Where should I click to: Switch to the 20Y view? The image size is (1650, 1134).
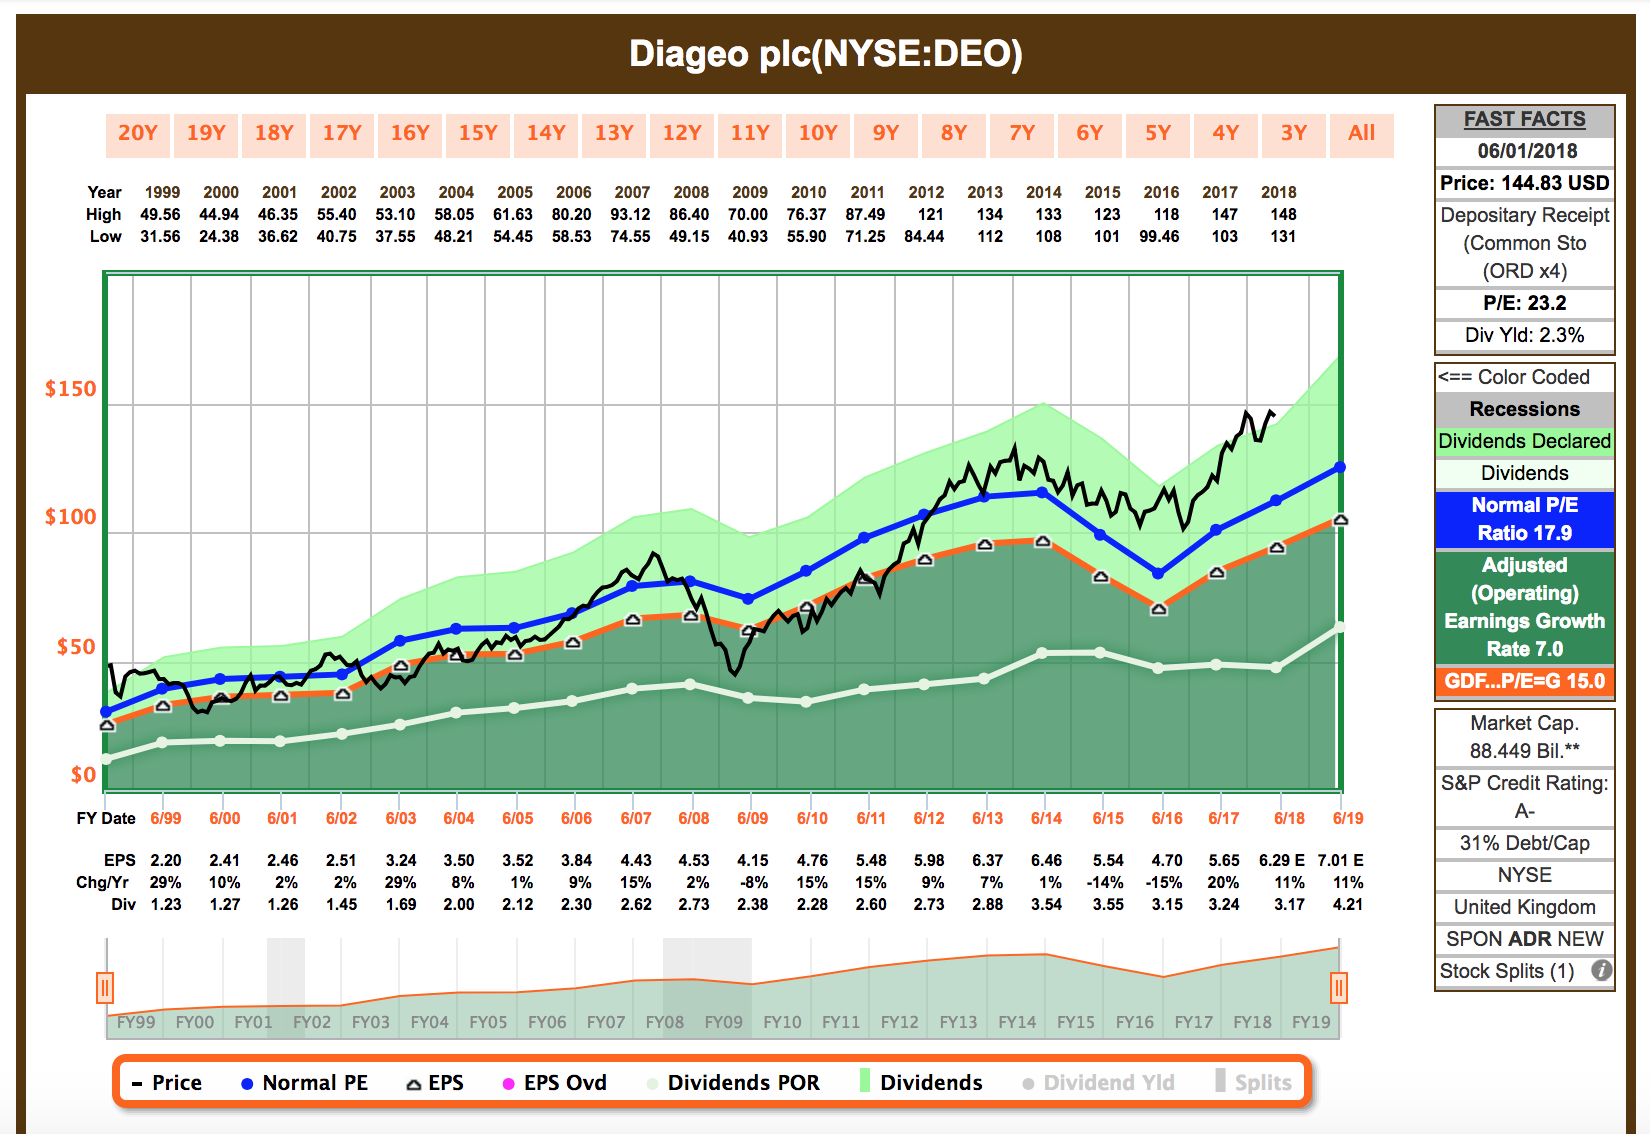click(138, 134)
